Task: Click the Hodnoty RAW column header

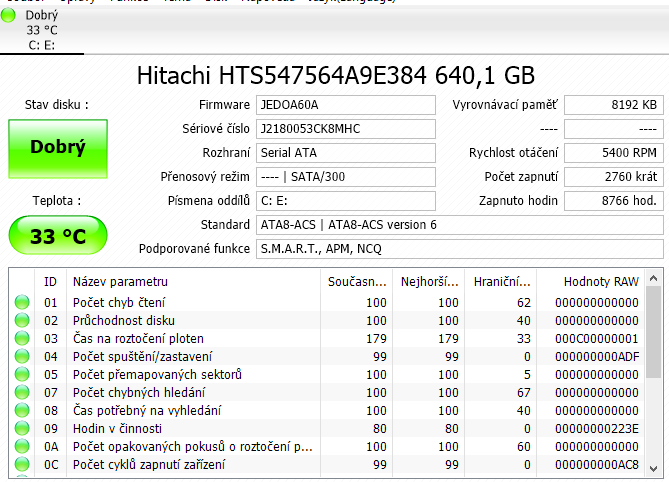Action: tap(591, 282)
